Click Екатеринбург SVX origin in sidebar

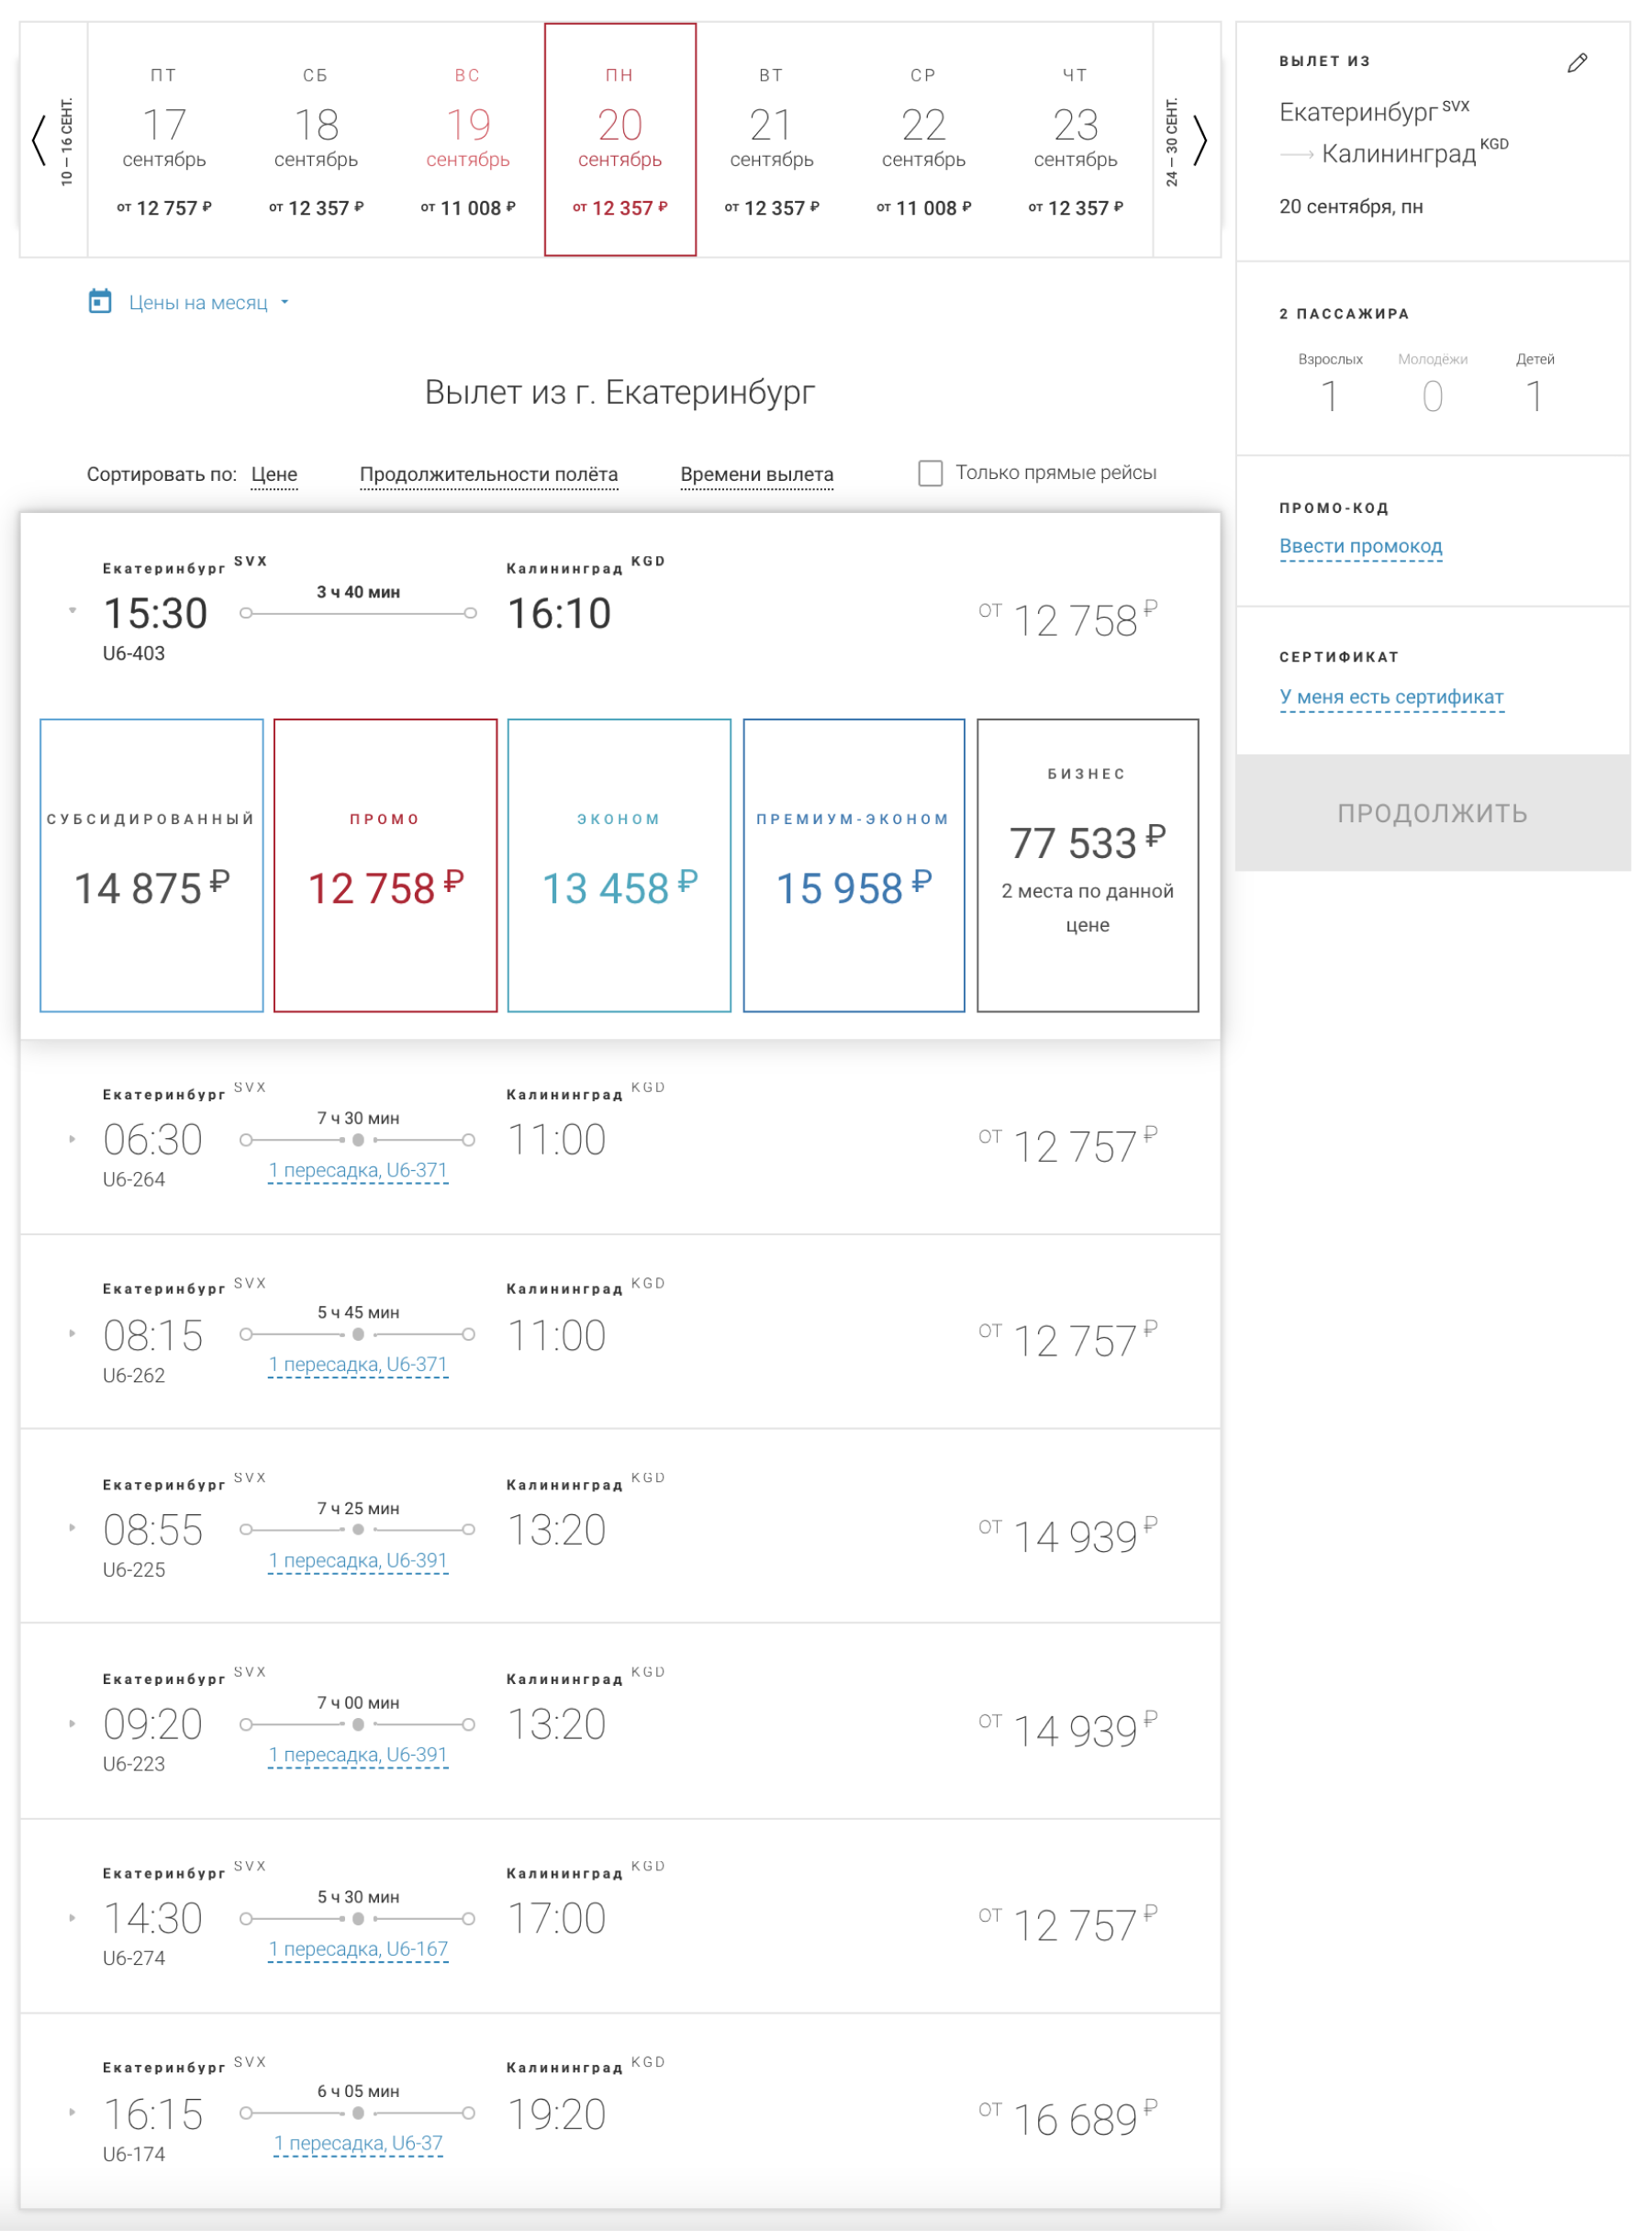click(1374, 110)
